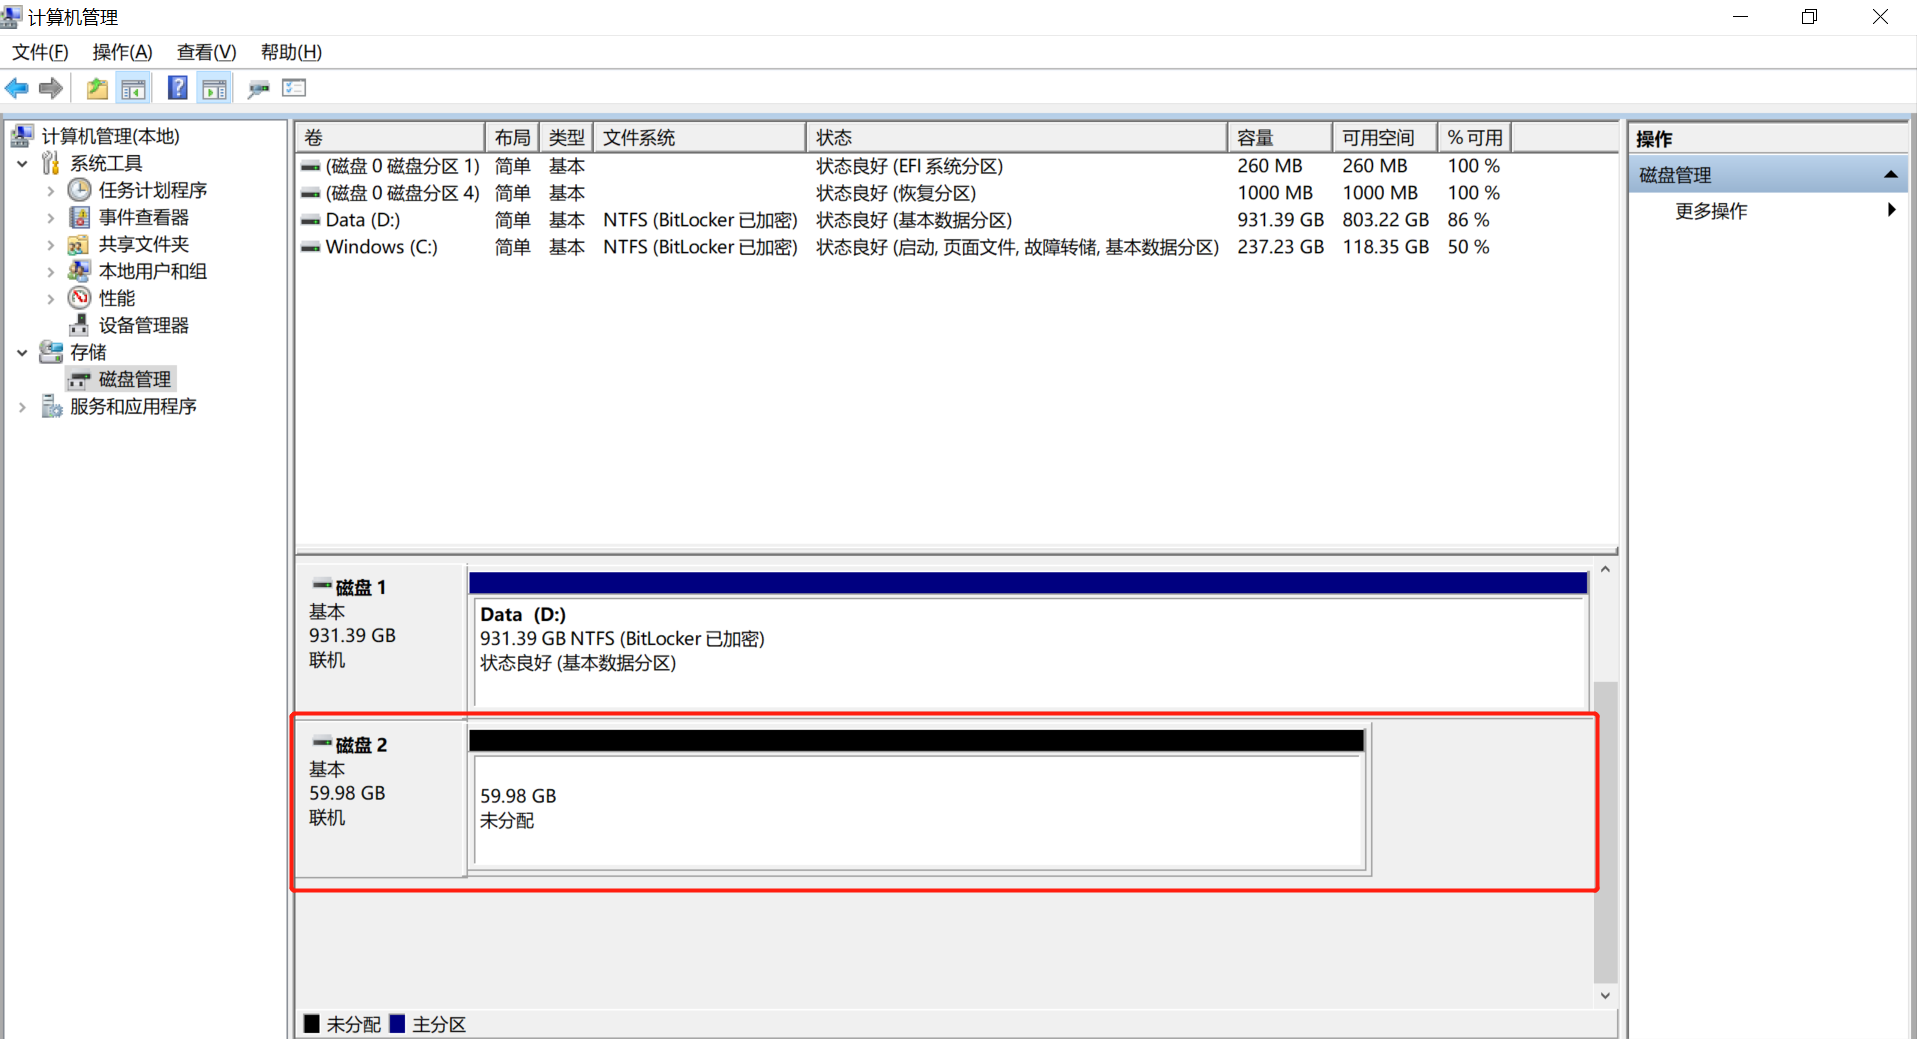Sort by the 容量 column header
Viewport: 1917px width, 1039px height.
point(1280,137)
